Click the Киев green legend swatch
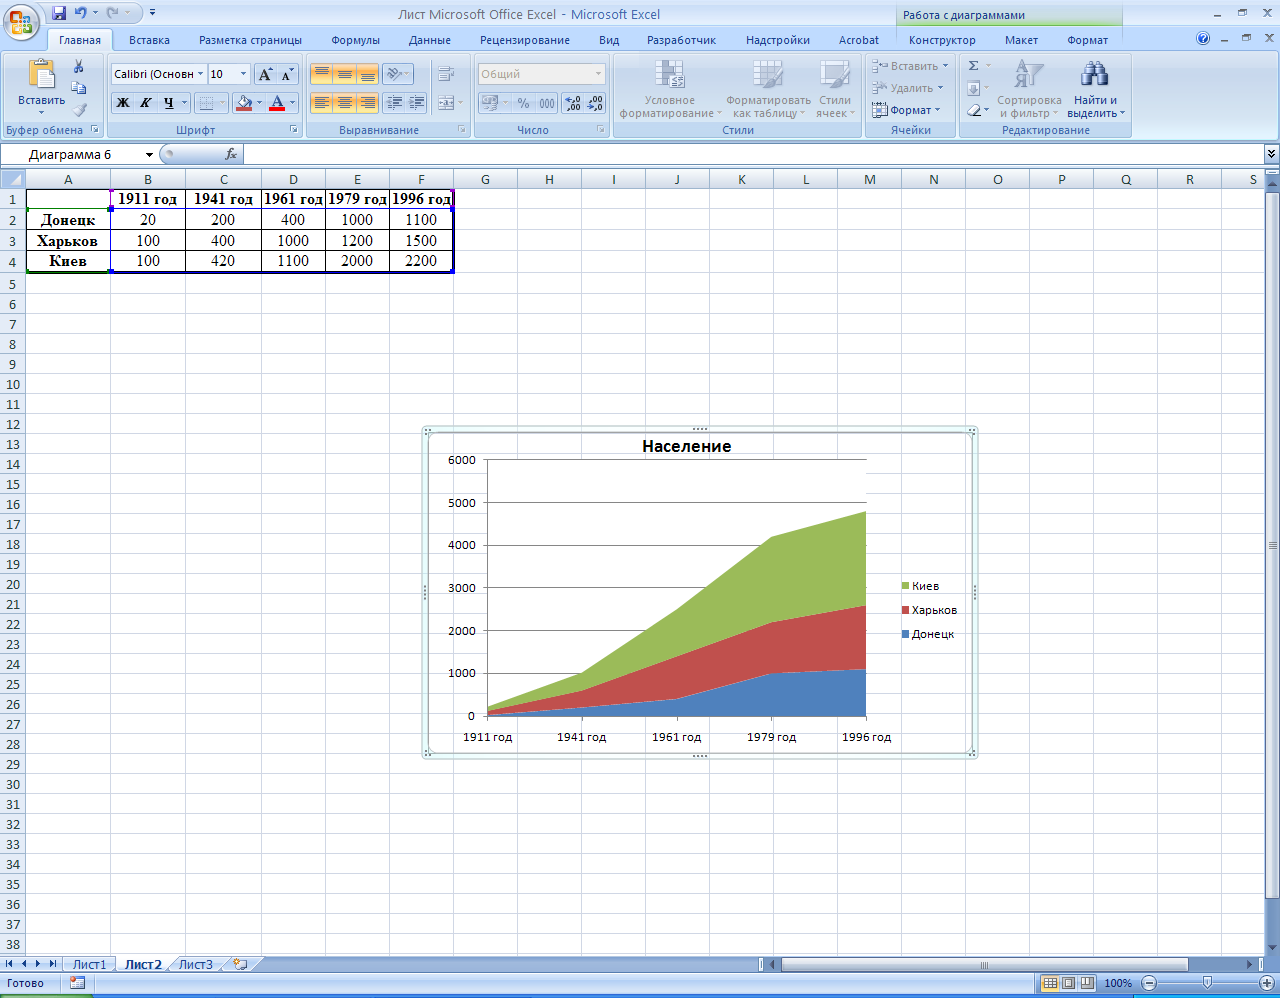 point(905,586)
